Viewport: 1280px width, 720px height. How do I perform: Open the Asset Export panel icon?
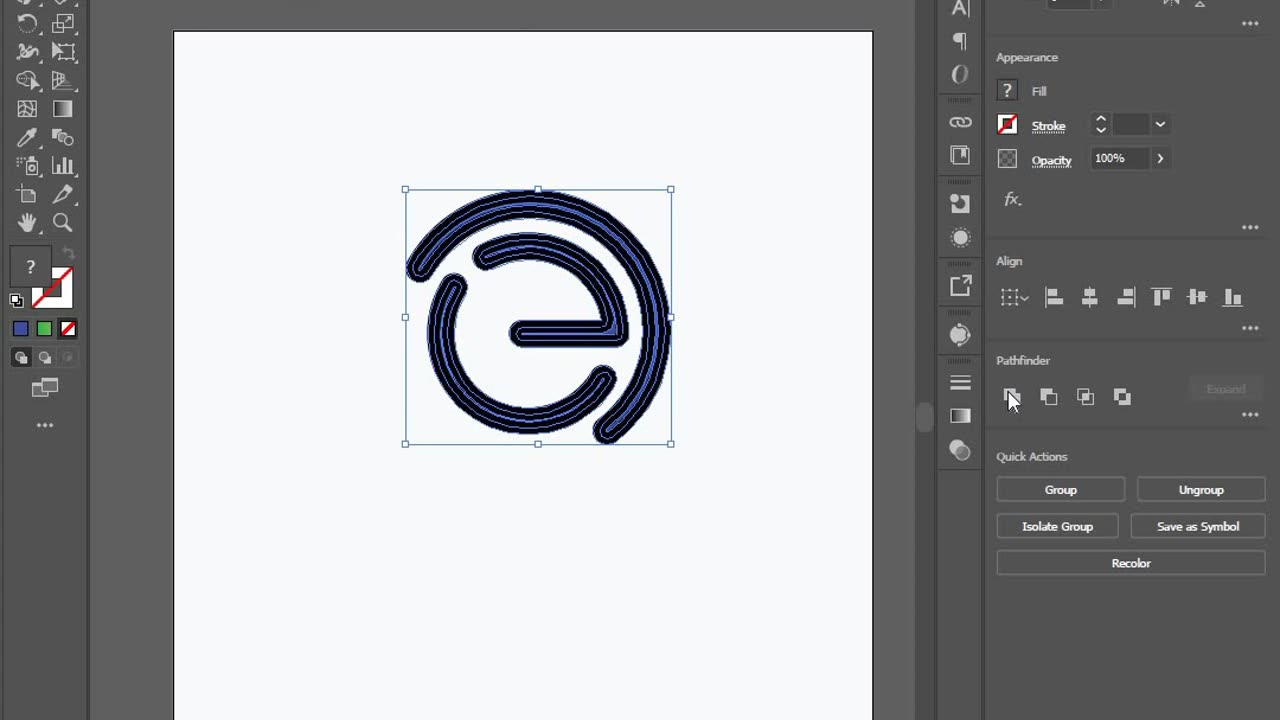click(960, 286)
